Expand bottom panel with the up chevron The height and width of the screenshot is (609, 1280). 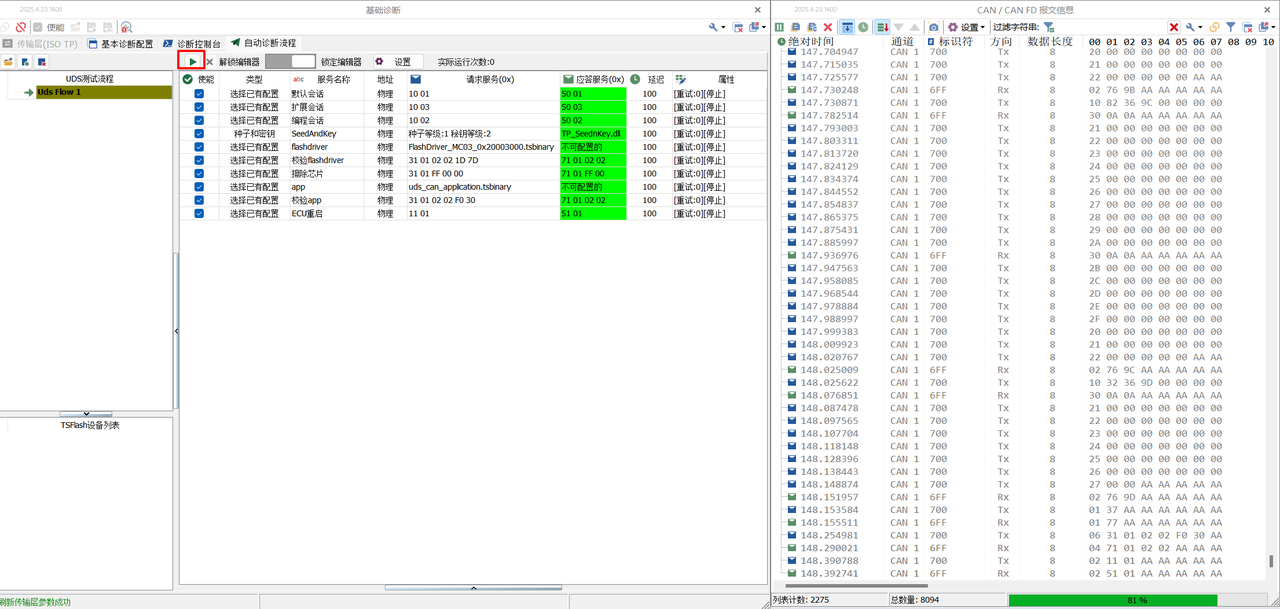[473, 588]
